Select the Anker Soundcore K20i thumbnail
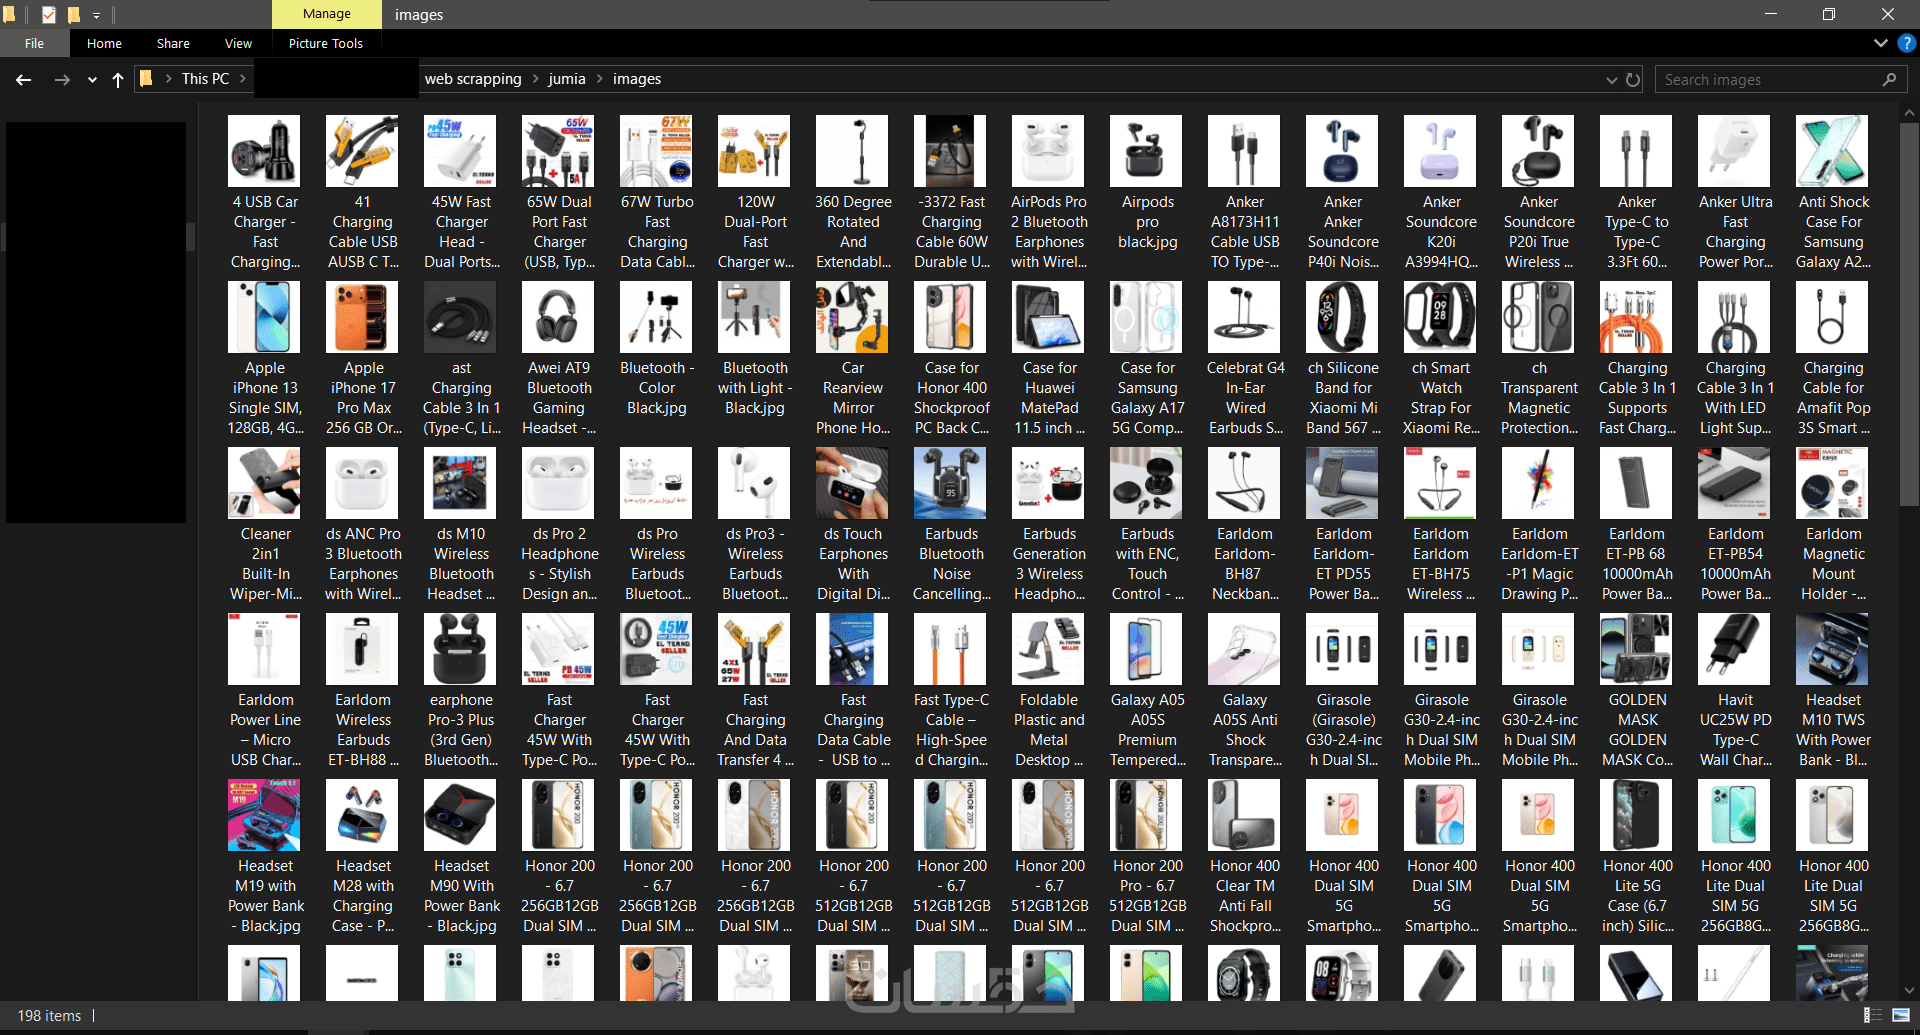The image size is (1920, 1035). (1440, 151)
